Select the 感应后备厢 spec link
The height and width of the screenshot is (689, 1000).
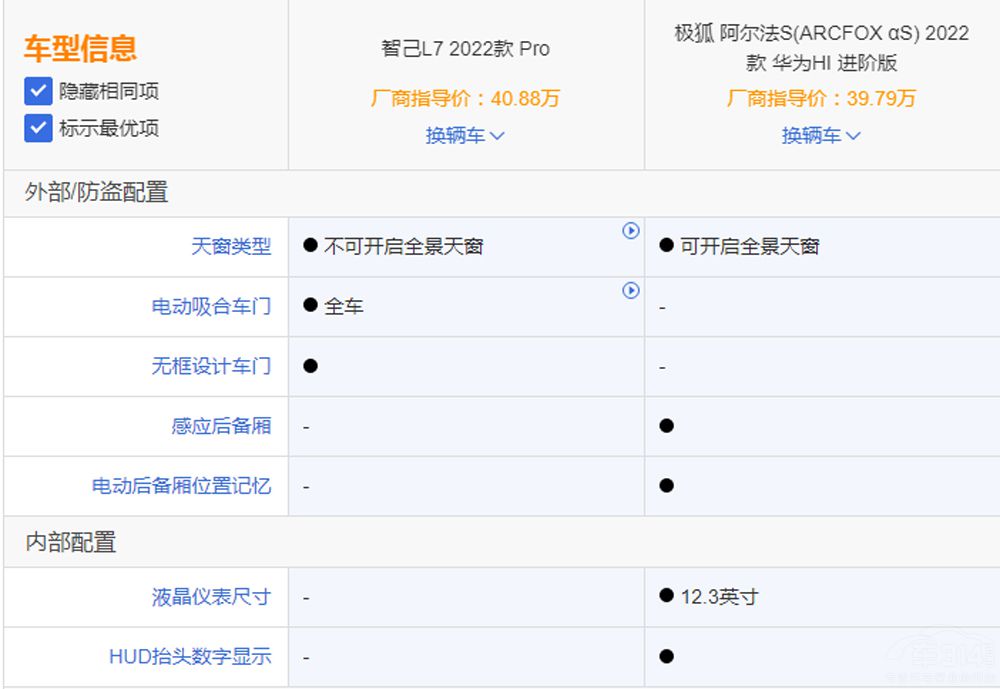tap(221, 427)
